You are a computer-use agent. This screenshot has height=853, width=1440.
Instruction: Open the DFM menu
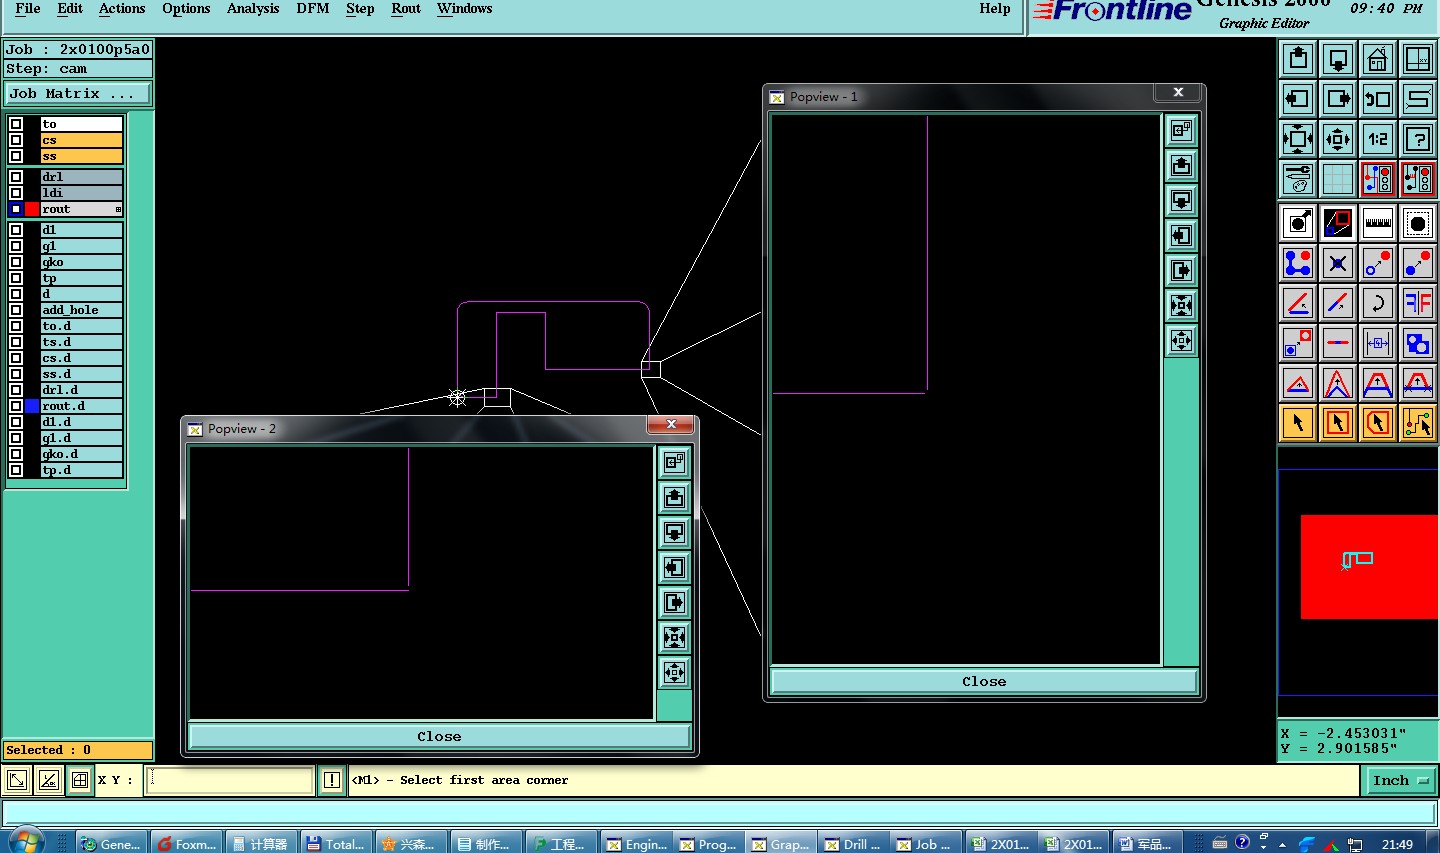(x=313, y=8)
